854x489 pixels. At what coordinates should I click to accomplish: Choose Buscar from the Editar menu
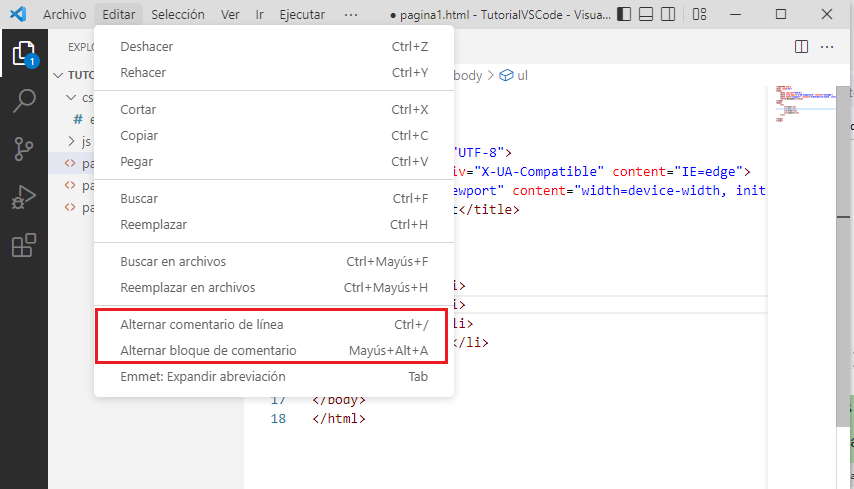pyautogui.click(x=274, y=199)
